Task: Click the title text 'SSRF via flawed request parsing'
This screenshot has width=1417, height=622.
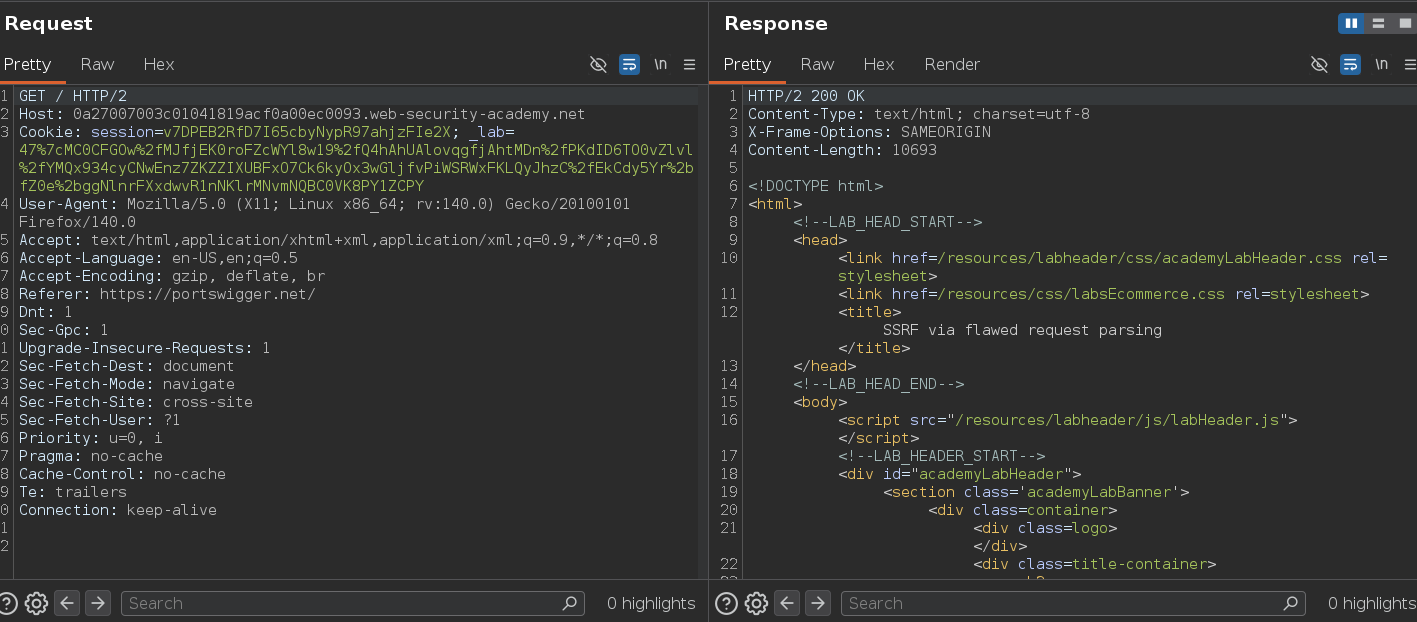Action: click(1022, 330)
